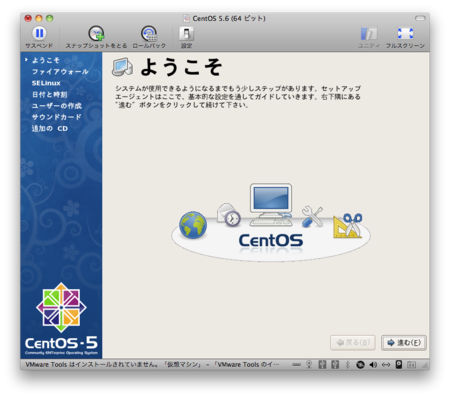Click the sound speaker status icon
The width and height of the screenshot is (450, 398).
pyautogui.click(x=373, y=365)
